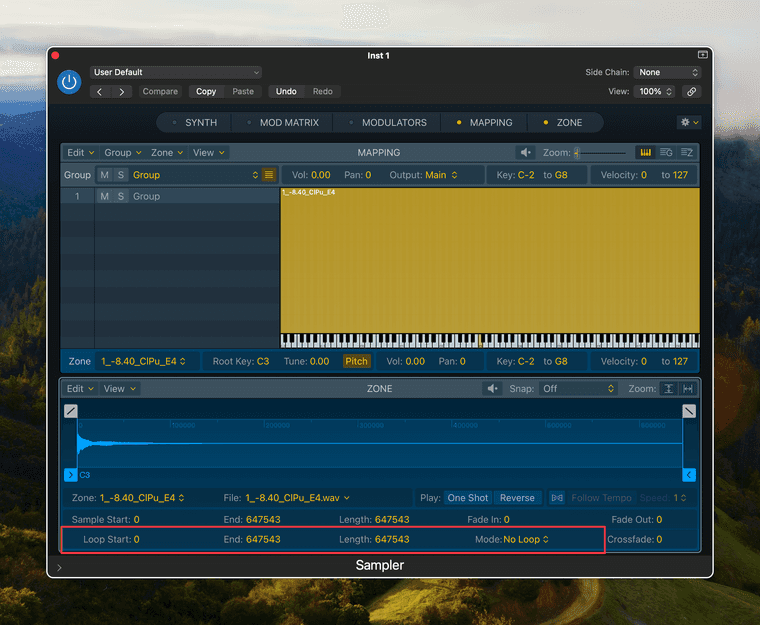Screen dimensions: 760x625
Task: Click the blue sample start marker arrow
Action: (x=70, y=475)
